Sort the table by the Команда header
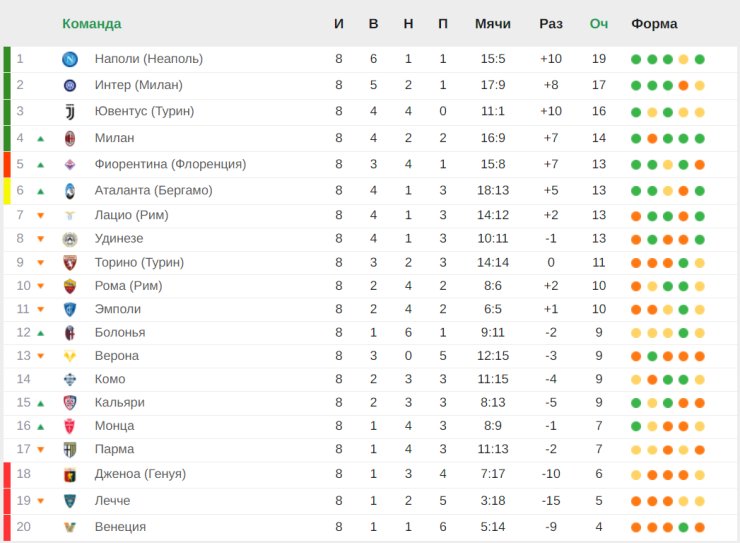740x543 pixels. 92,24
